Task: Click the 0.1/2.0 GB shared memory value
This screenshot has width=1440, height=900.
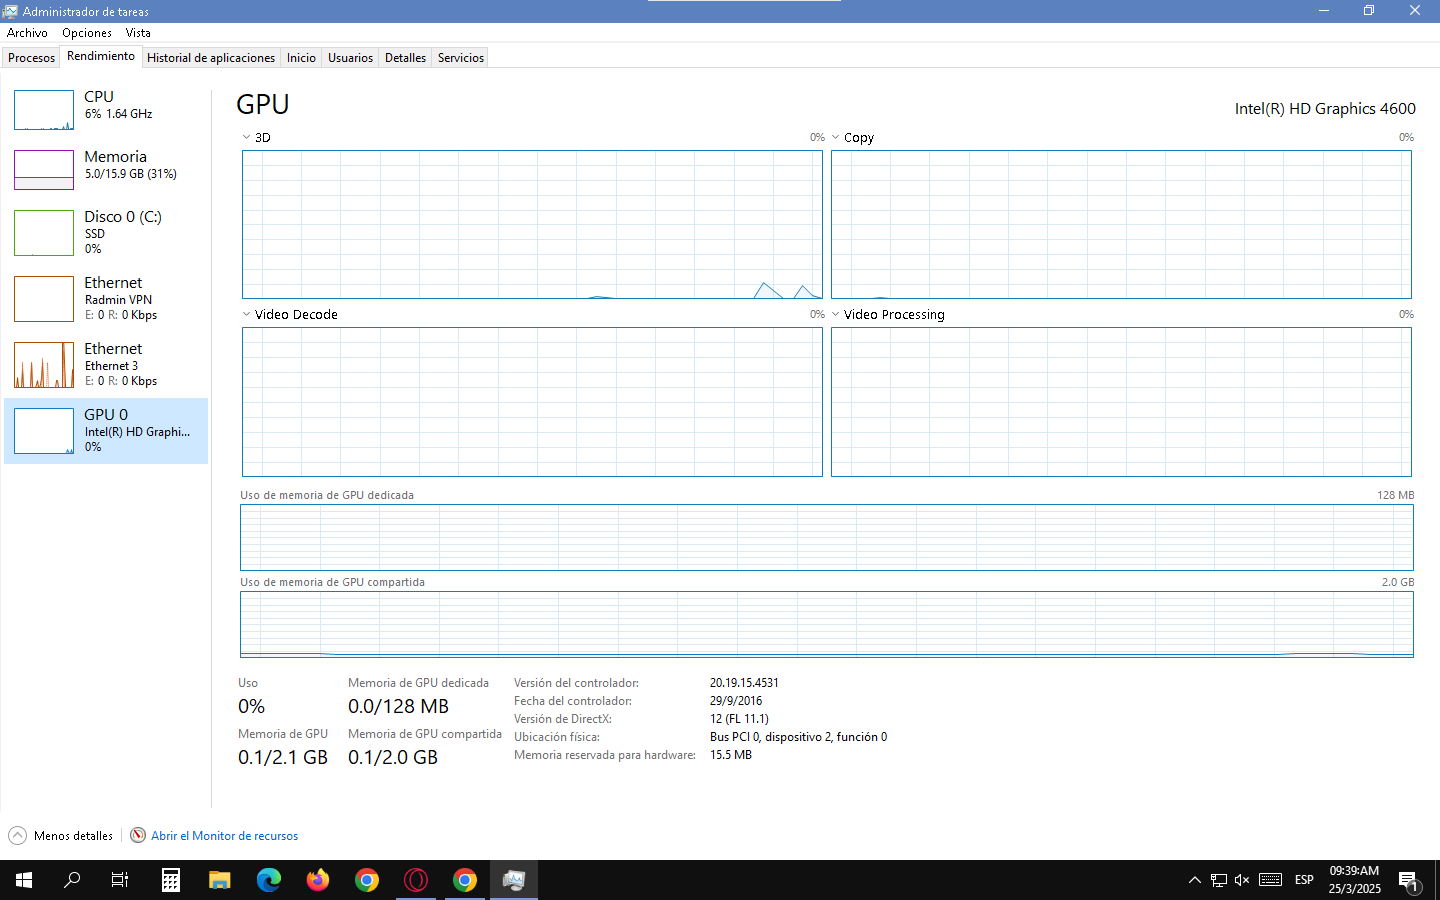Action: (393, 757)
